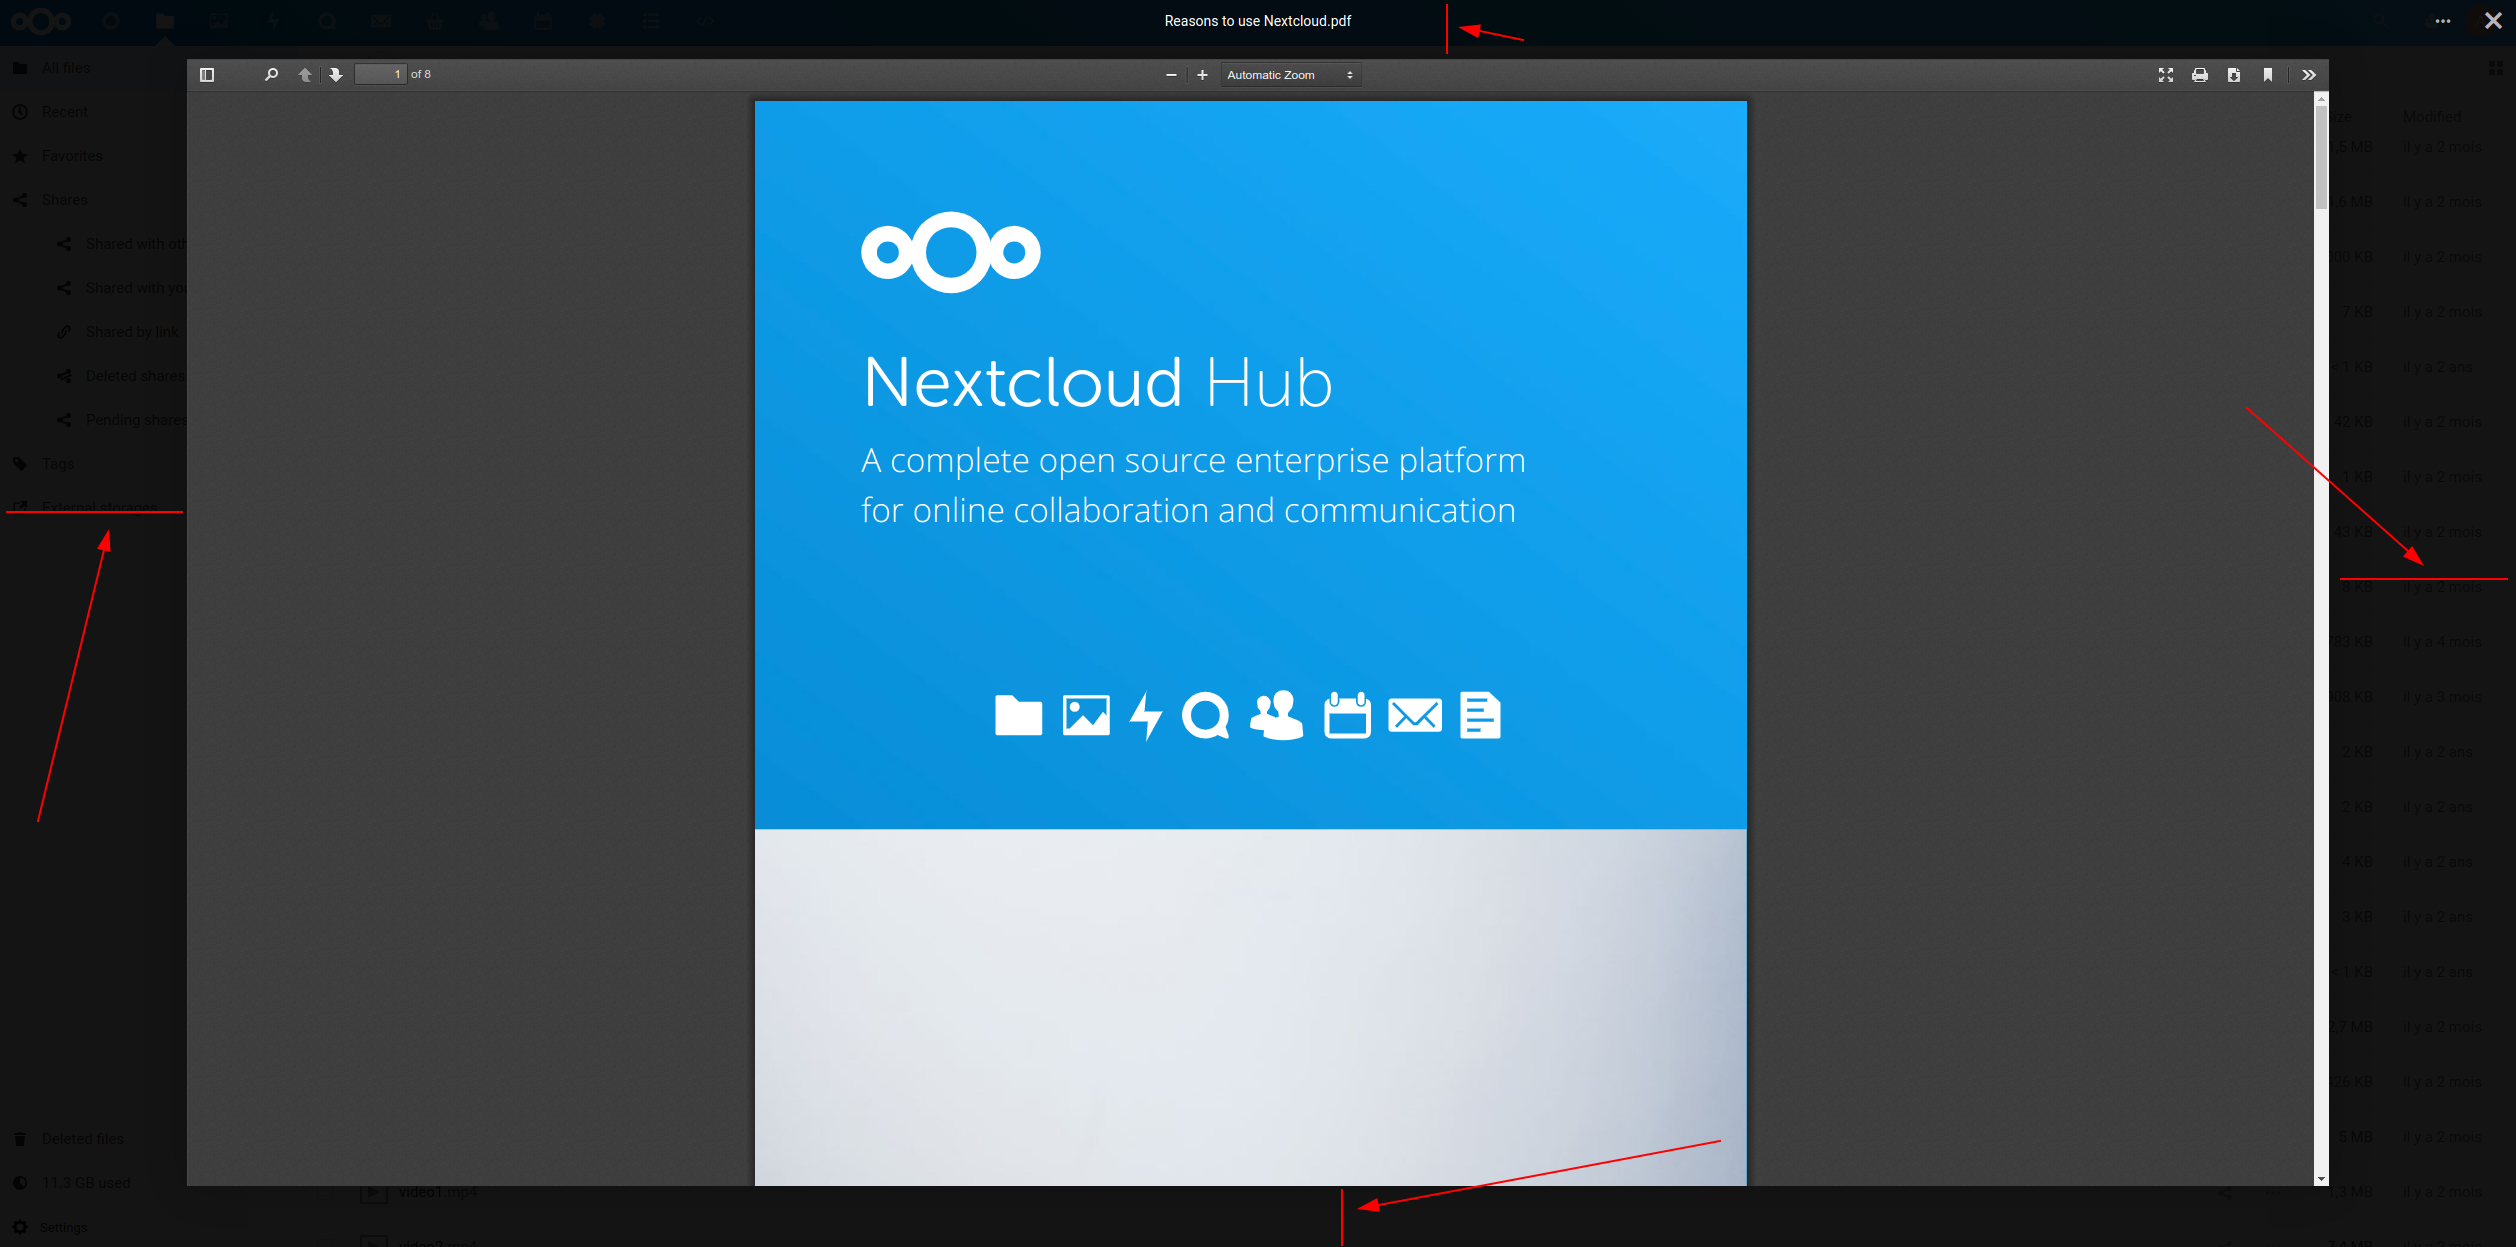The height and width of the screenshot is (1247, 2516).
Task: Open the three-dot actions menu
Action: coord(2443,21)
